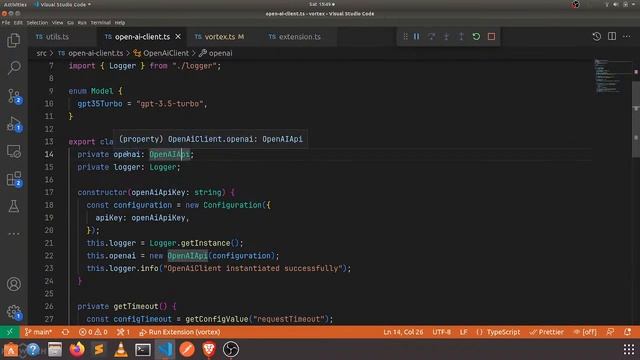This screenshot has height=360, width=640.
Task: Change UTF-8 file encoding
Action: click(x=442, y=332)
